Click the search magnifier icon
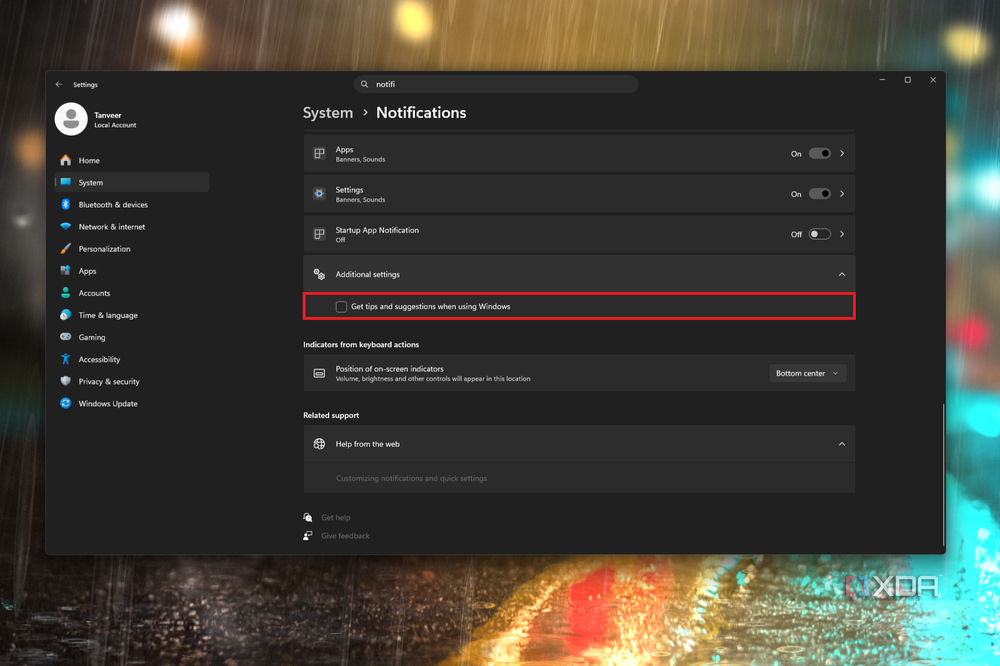This screenshot has height=666, width=1000. pyautogui.click(x=365, y=84)
